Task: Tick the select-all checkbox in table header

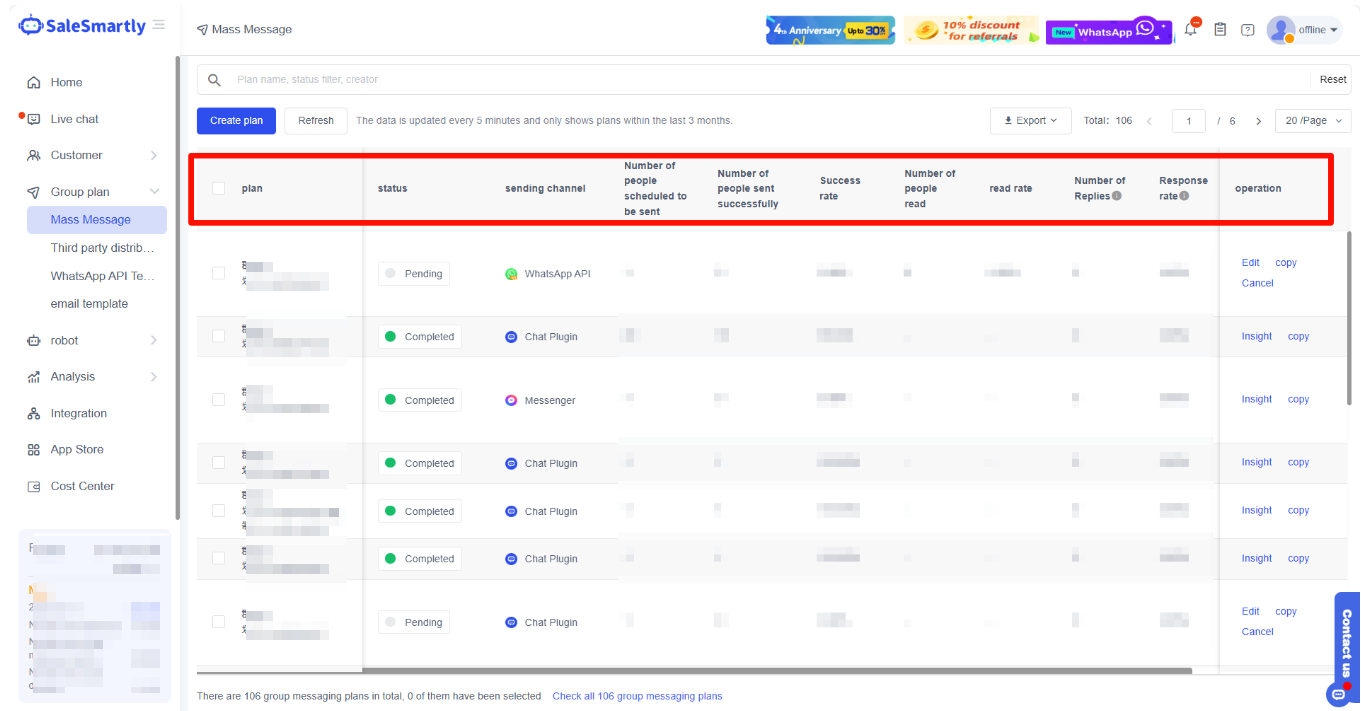Action: (219, 188)
